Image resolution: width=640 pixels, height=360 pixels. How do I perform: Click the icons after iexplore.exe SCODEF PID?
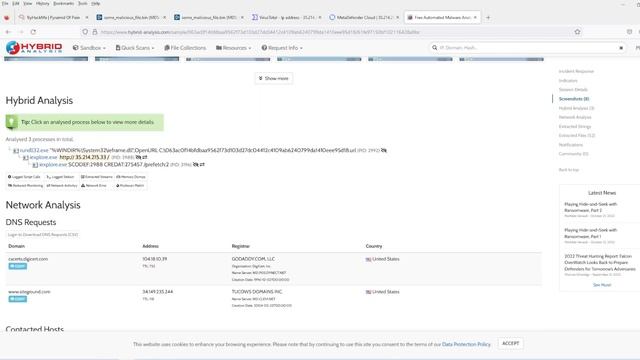click(x=199, y=164)
